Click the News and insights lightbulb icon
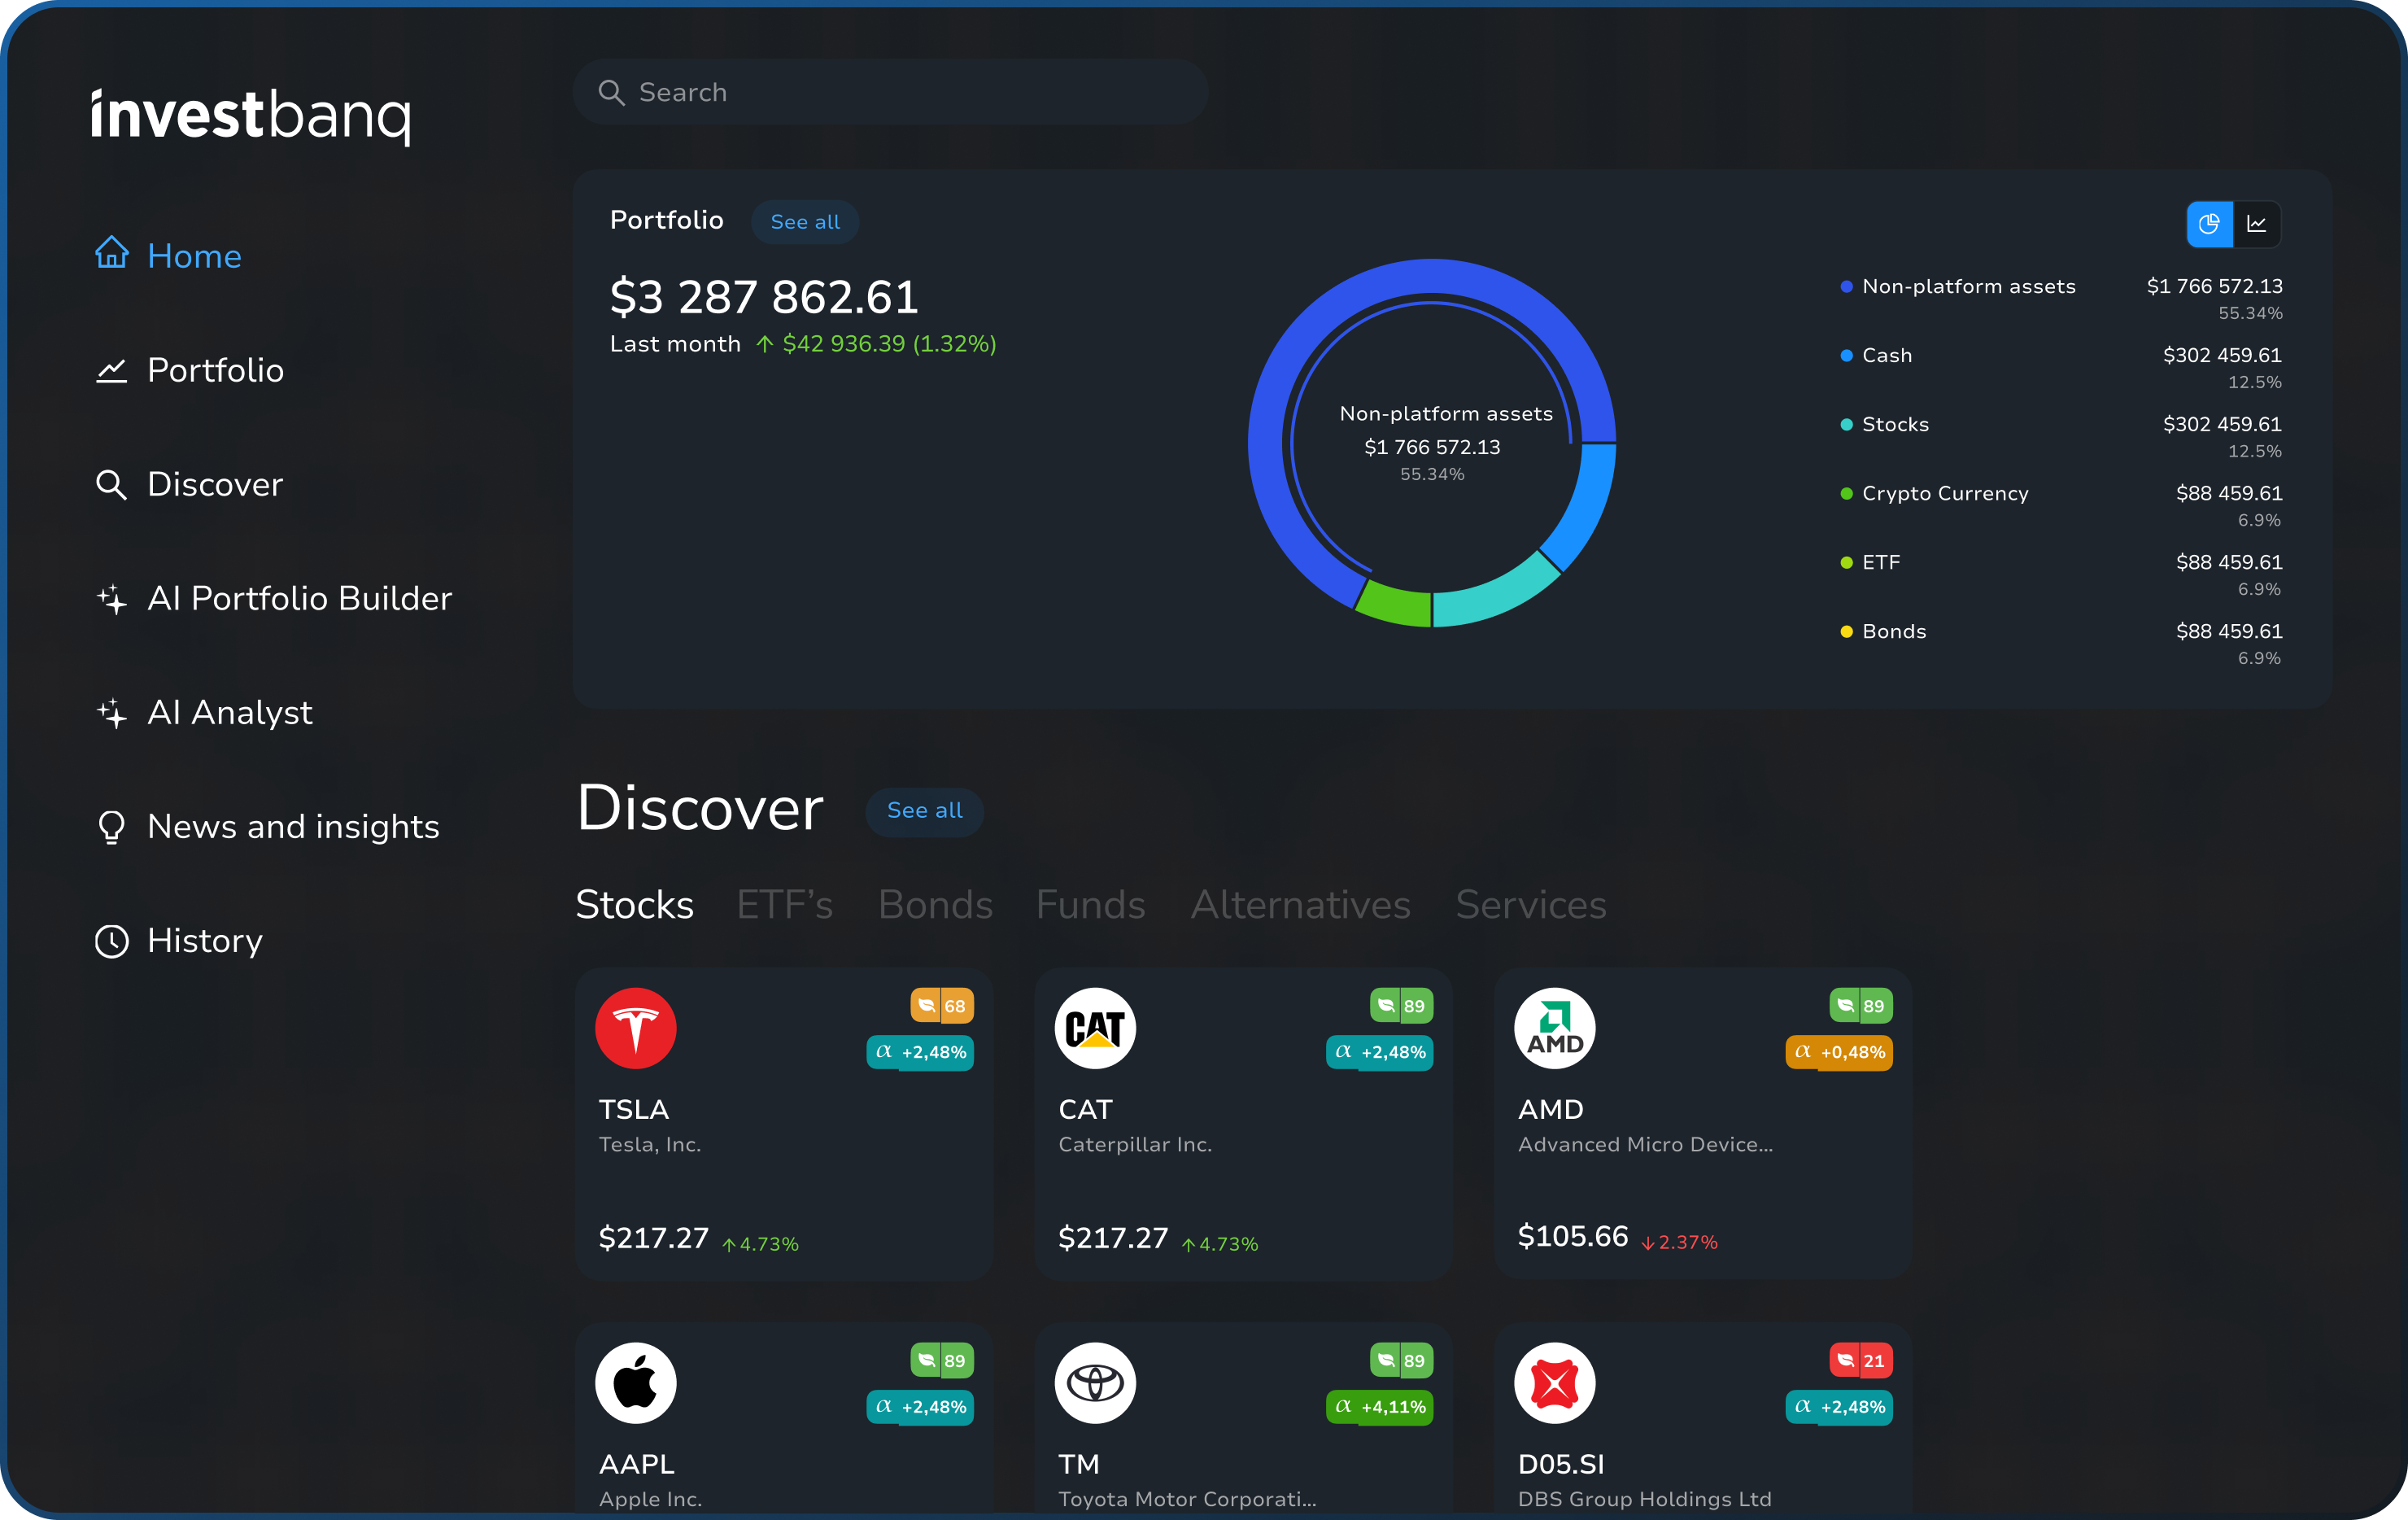Screen dimensions: 2408x1520 [x=112, y=827]
